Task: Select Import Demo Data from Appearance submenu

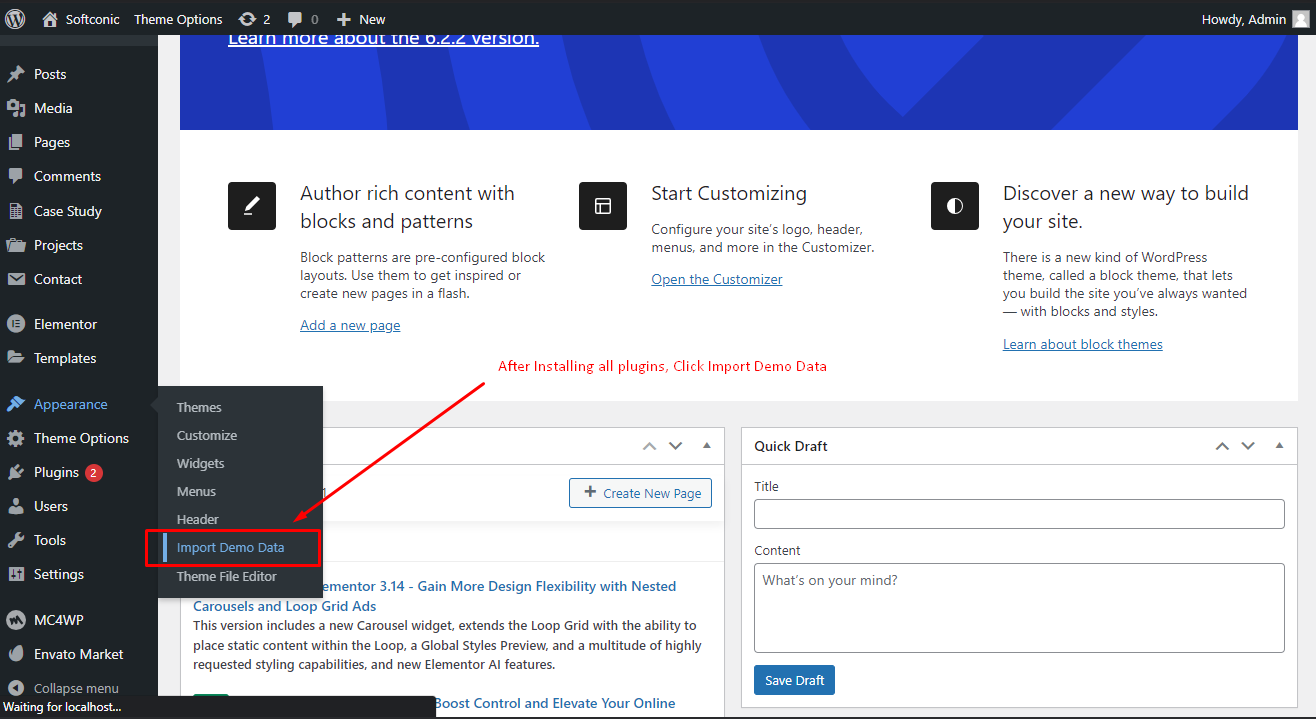Action: pos(230,547)
